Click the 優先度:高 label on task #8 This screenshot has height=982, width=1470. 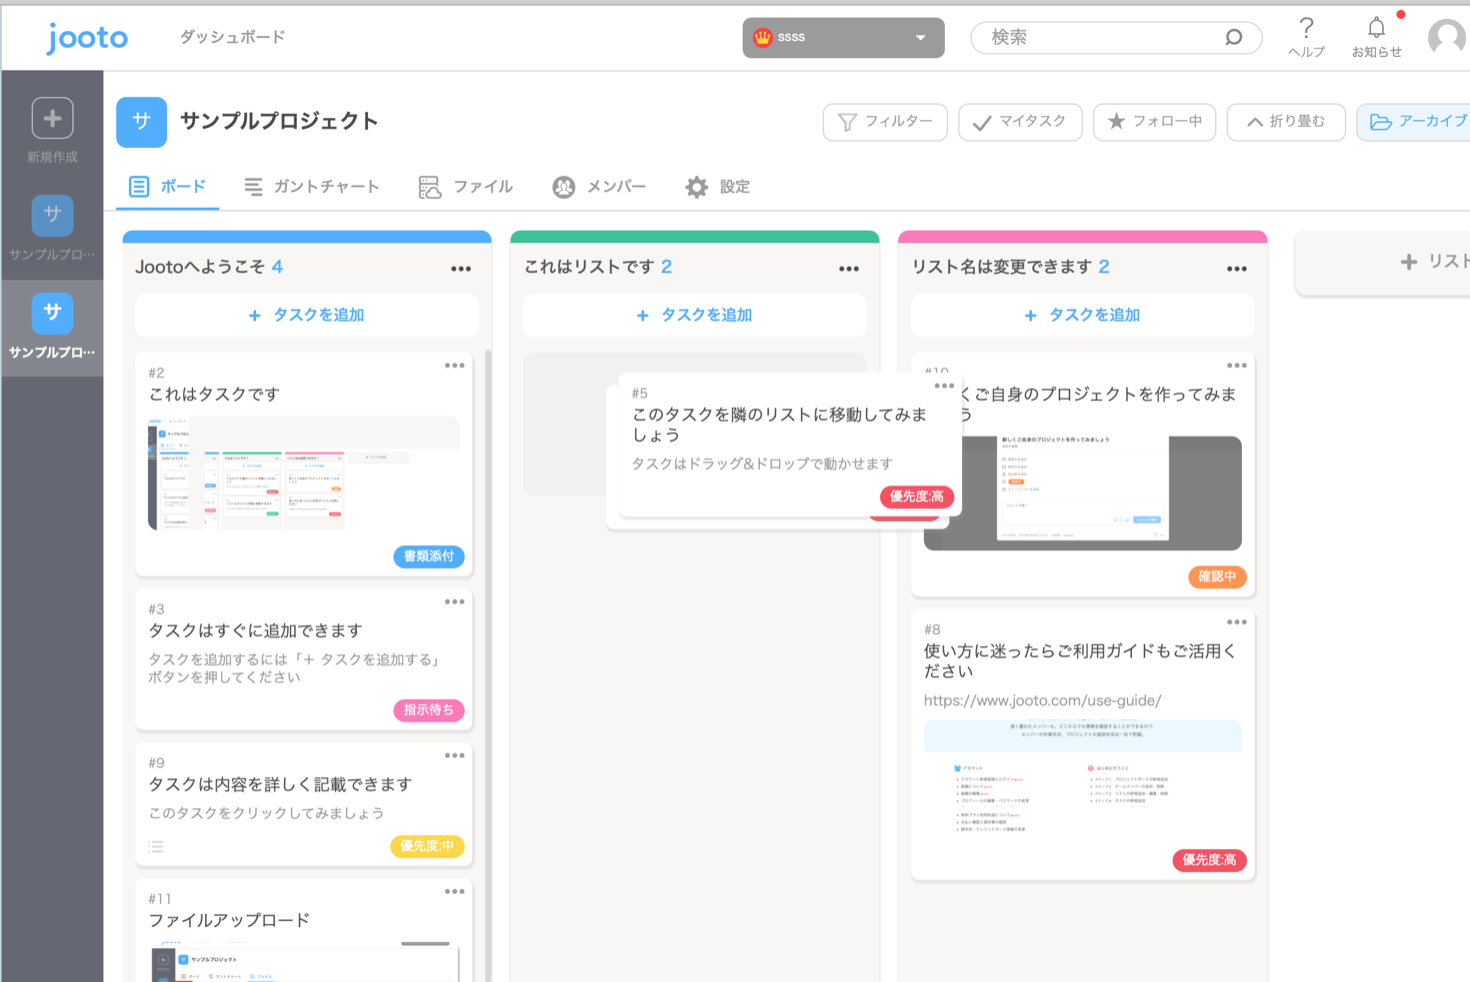[x=1208, y=860]
